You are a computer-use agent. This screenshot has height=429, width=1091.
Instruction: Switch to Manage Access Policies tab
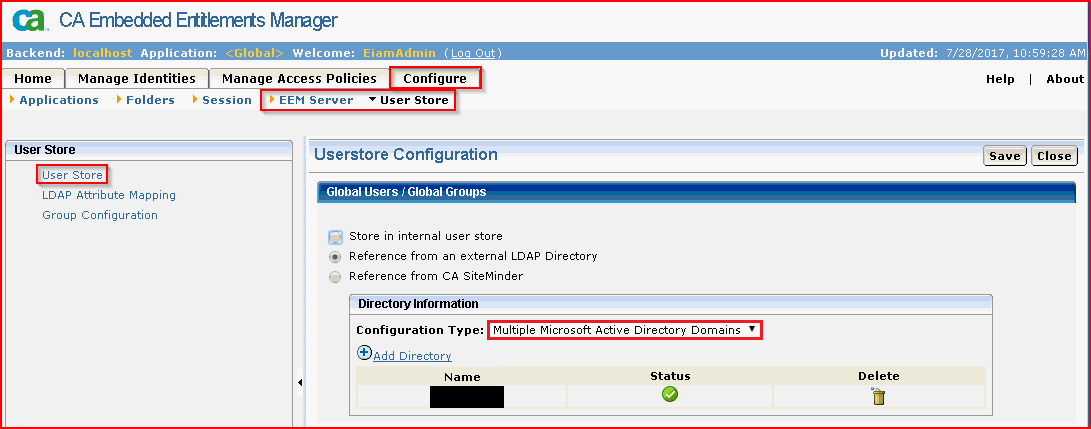[299, 79]
